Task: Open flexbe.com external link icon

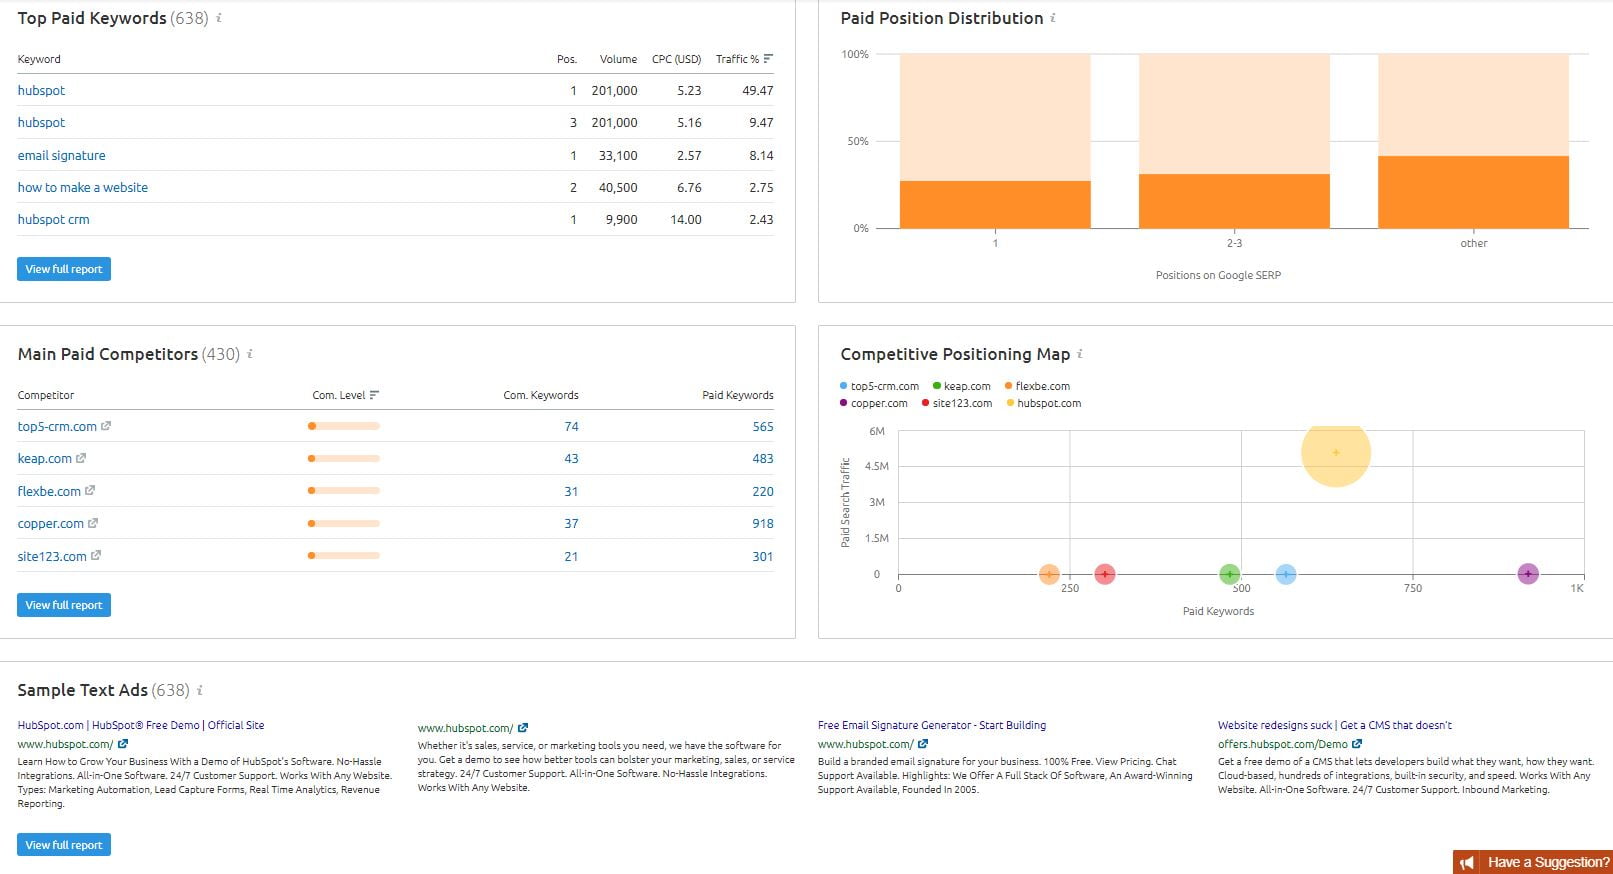Action: click(x=90, y=491)
